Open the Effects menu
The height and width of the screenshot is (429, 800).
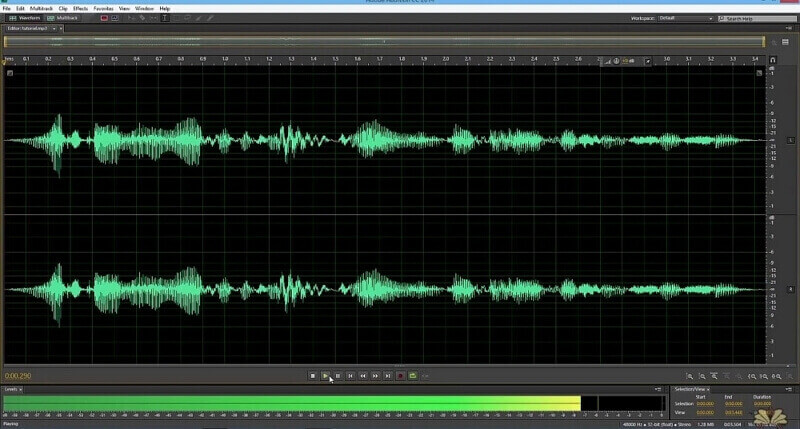click(81, 9)
